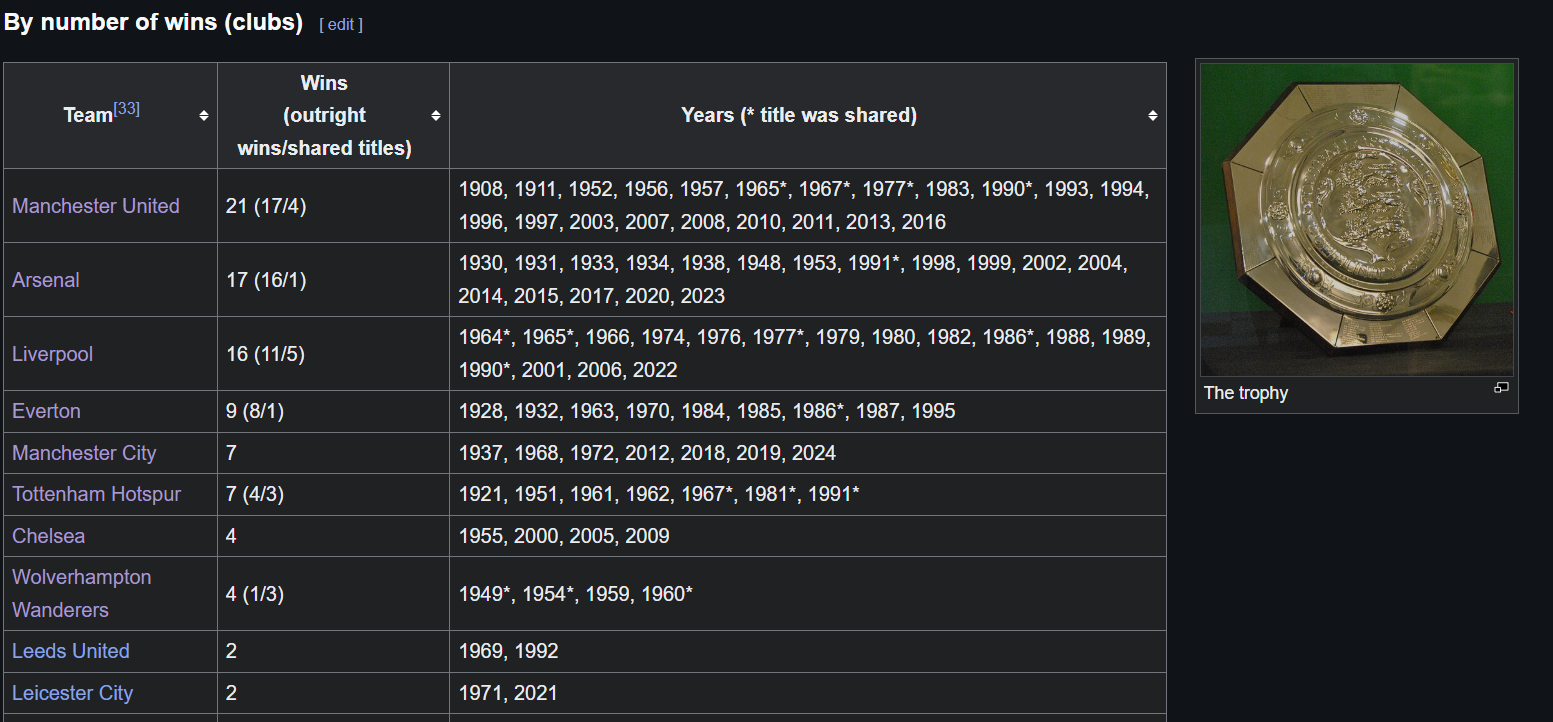Select Arsenal's '17 (16/1)' wins cell
Screen dimensions: 1553x722
(333, 280)
